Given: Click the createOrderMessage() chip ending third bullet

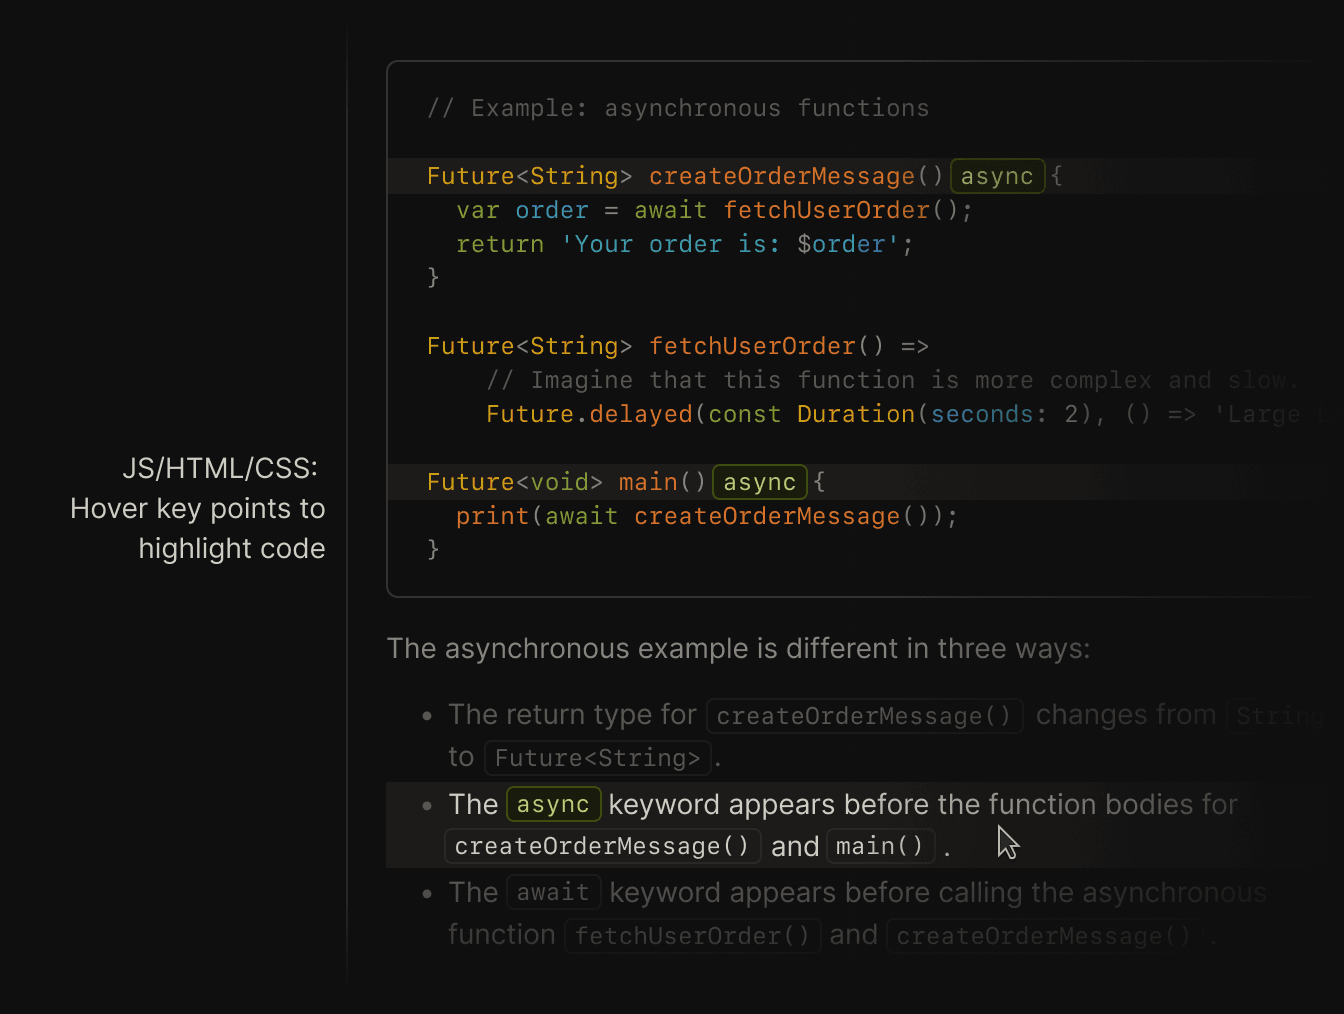Looking at the screenshot, I should coord(1041,935).
